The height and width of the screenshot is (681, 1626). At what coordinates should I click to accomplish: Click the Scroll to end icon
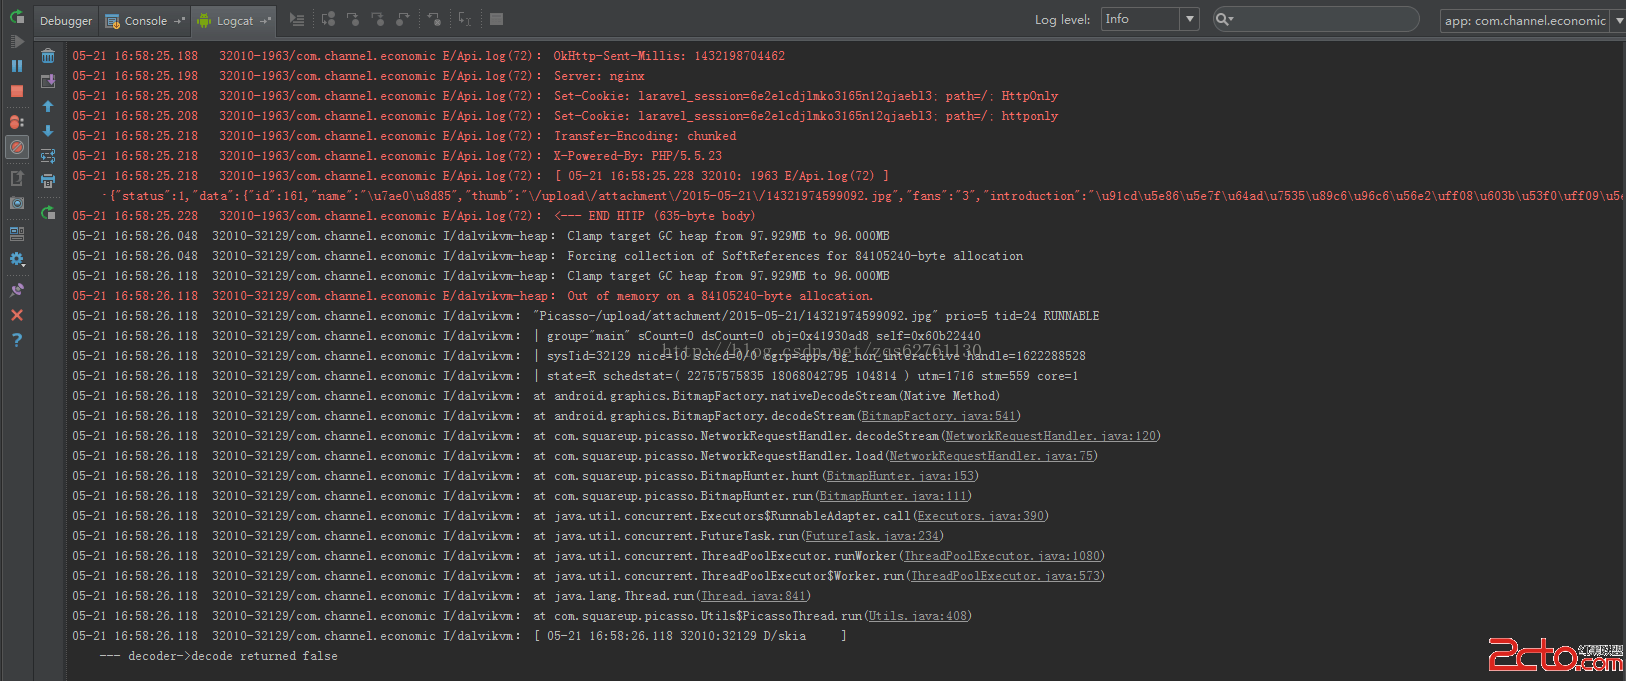coord(48,81)
